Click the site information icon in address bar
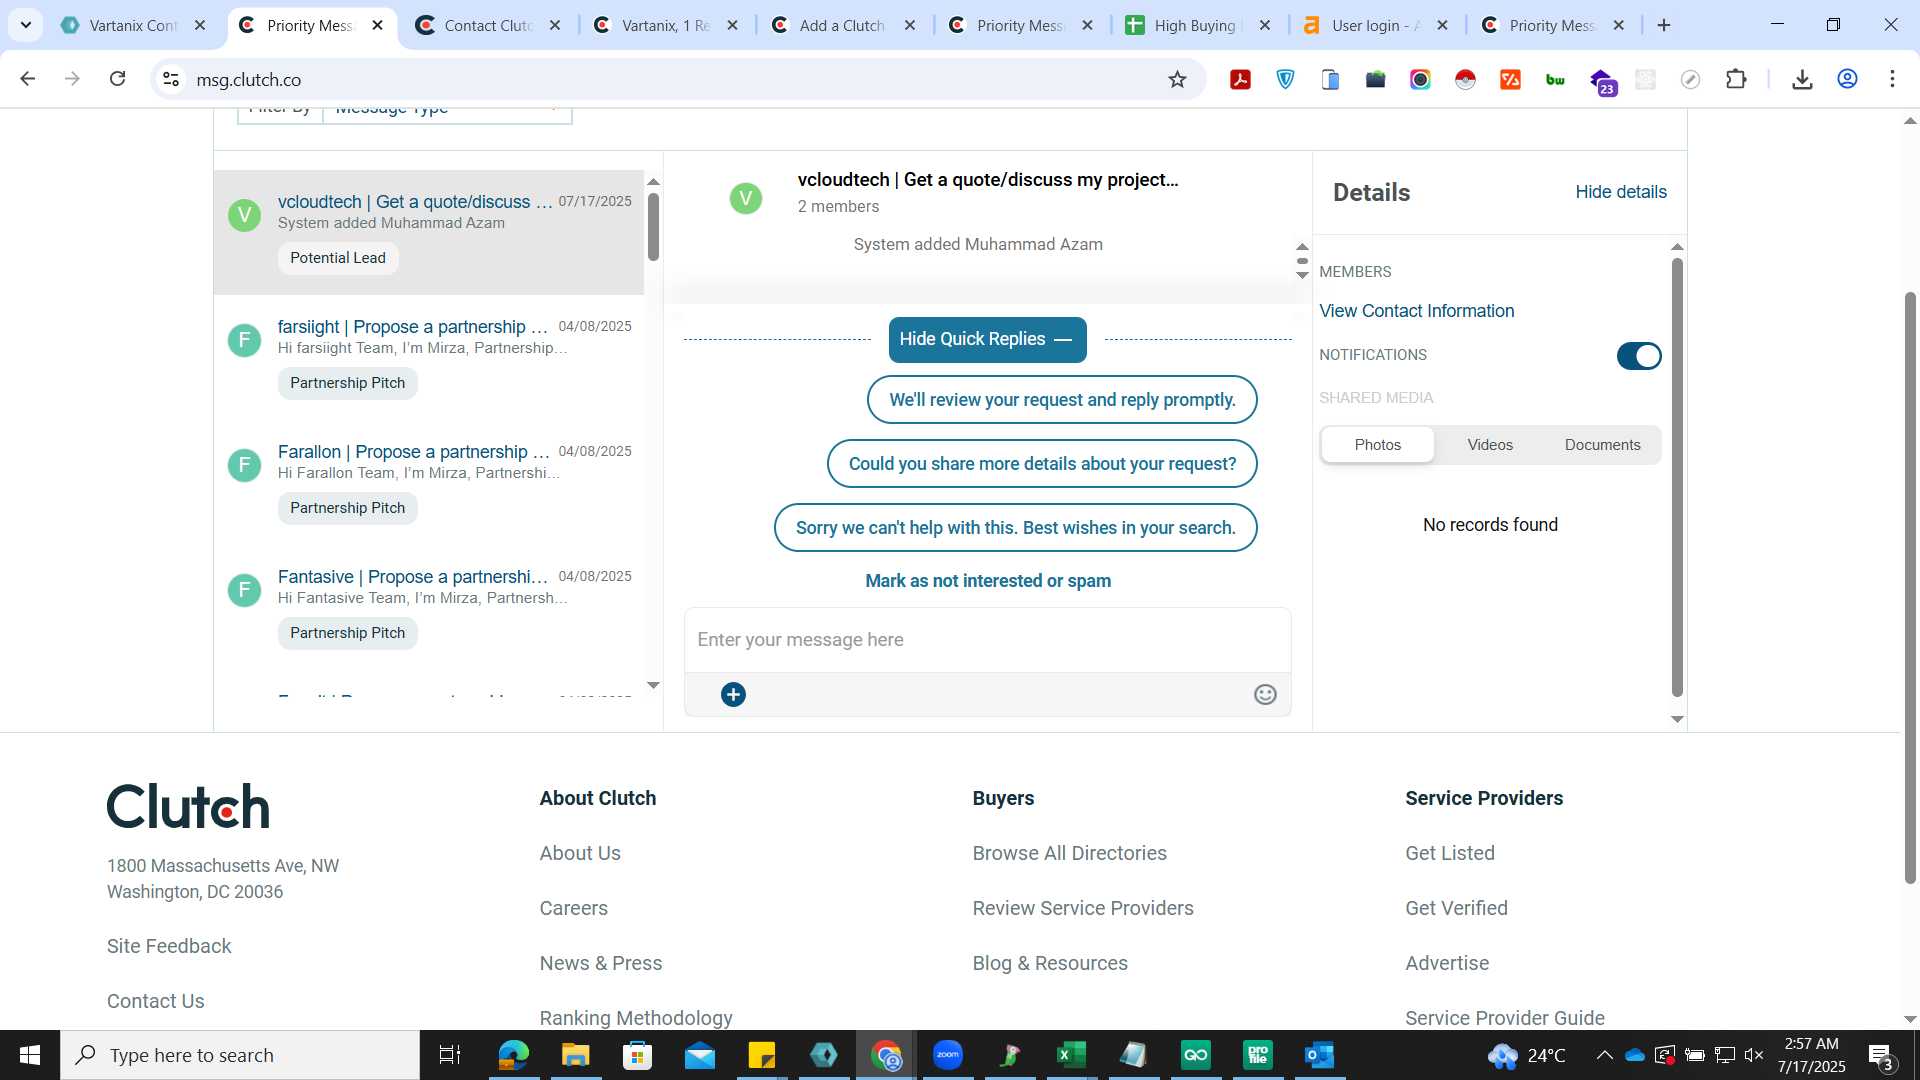Image resolution: width=1920 pixels, height=1080 pixels. click(x=172, y=80)
